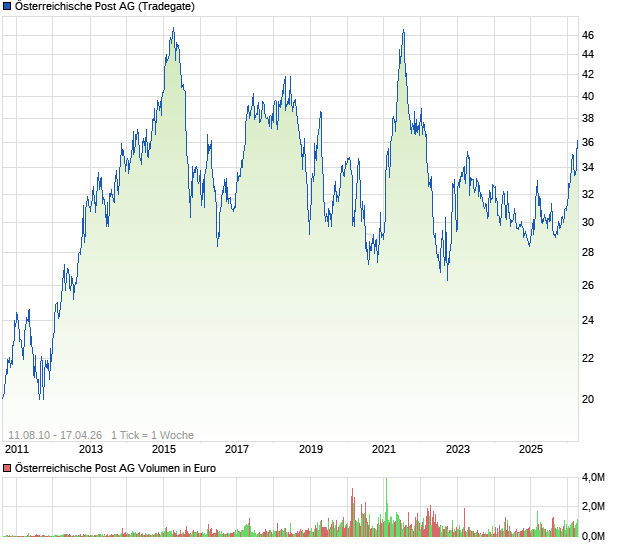Click the price axis value 28

[588, 252]
